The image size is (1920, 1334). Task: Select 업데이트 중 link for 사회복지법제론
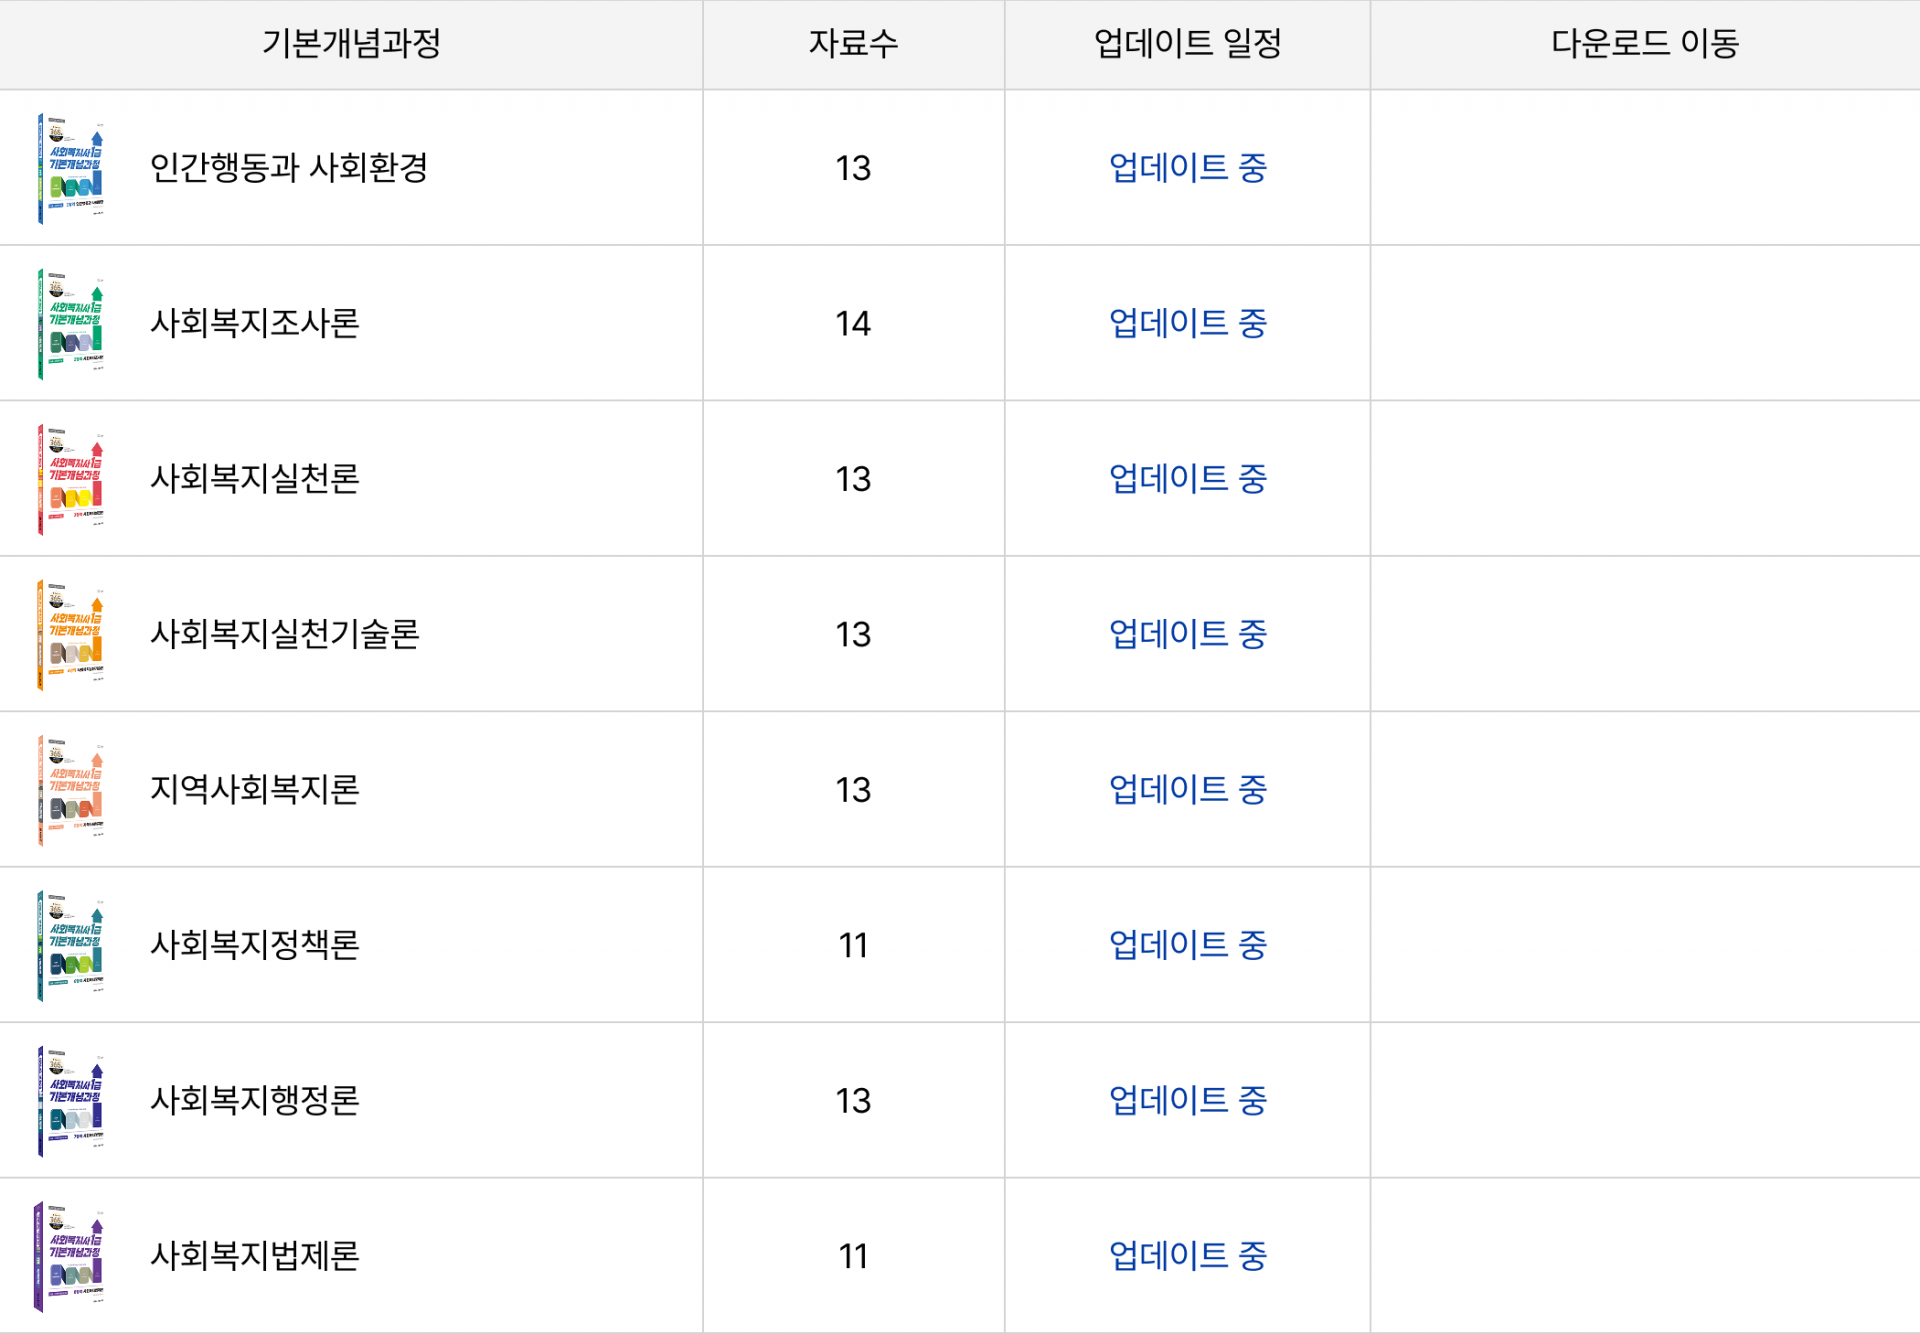coord(1187,1256)
